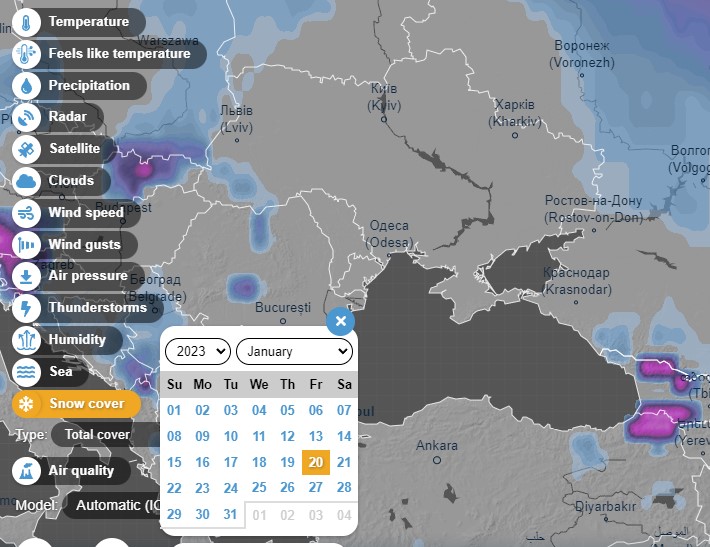
Task: Activate the Satellite layer icon
Action: pyautogui.click(x=26, y=149)
